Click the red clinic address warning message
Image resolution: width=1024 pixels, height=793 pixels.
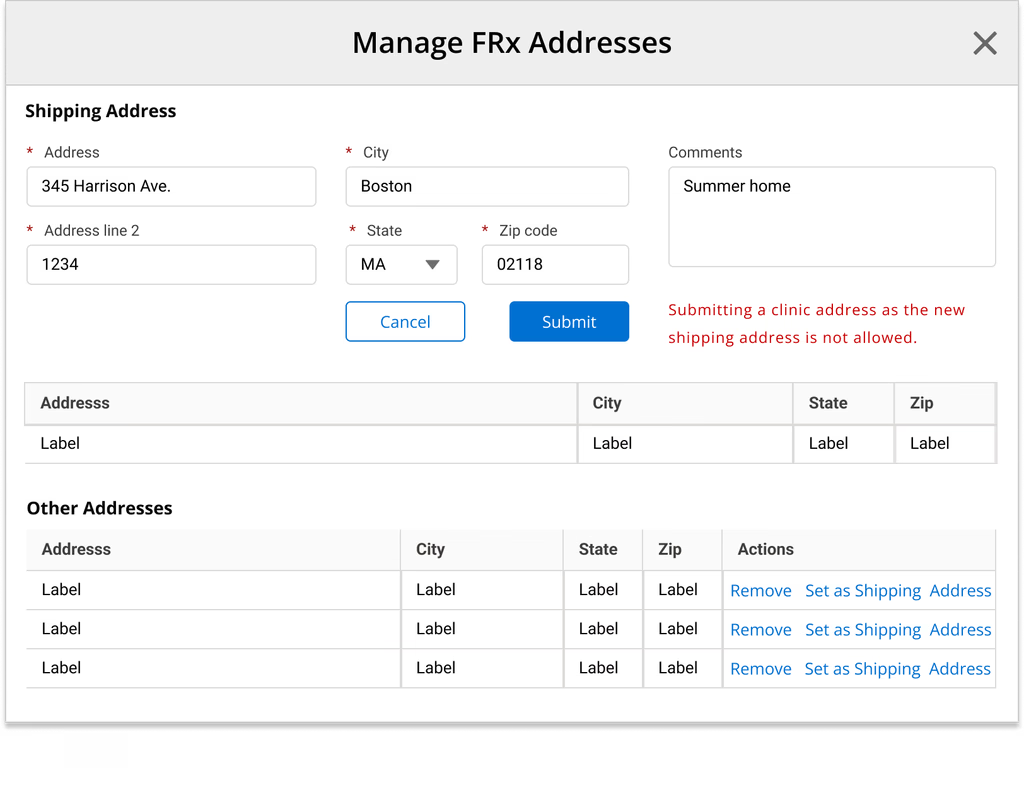(816, 323)
